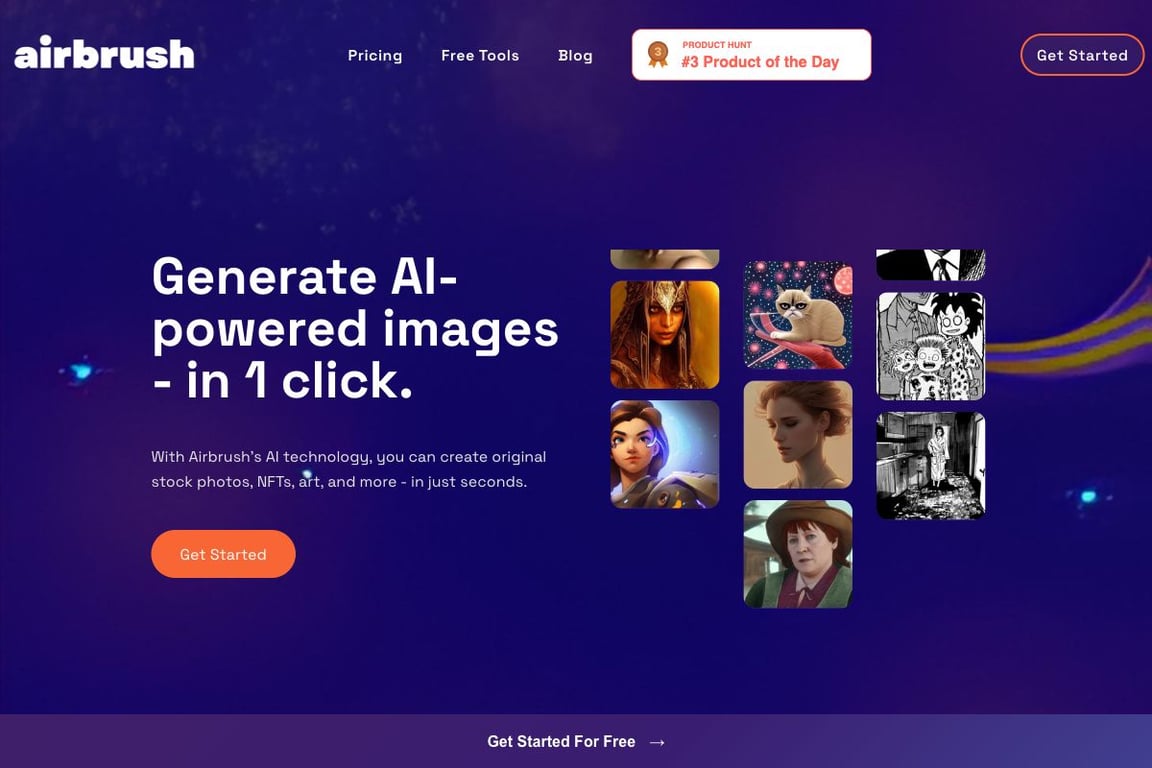Select the cartoon girl character thumbnail

point(665,454)
